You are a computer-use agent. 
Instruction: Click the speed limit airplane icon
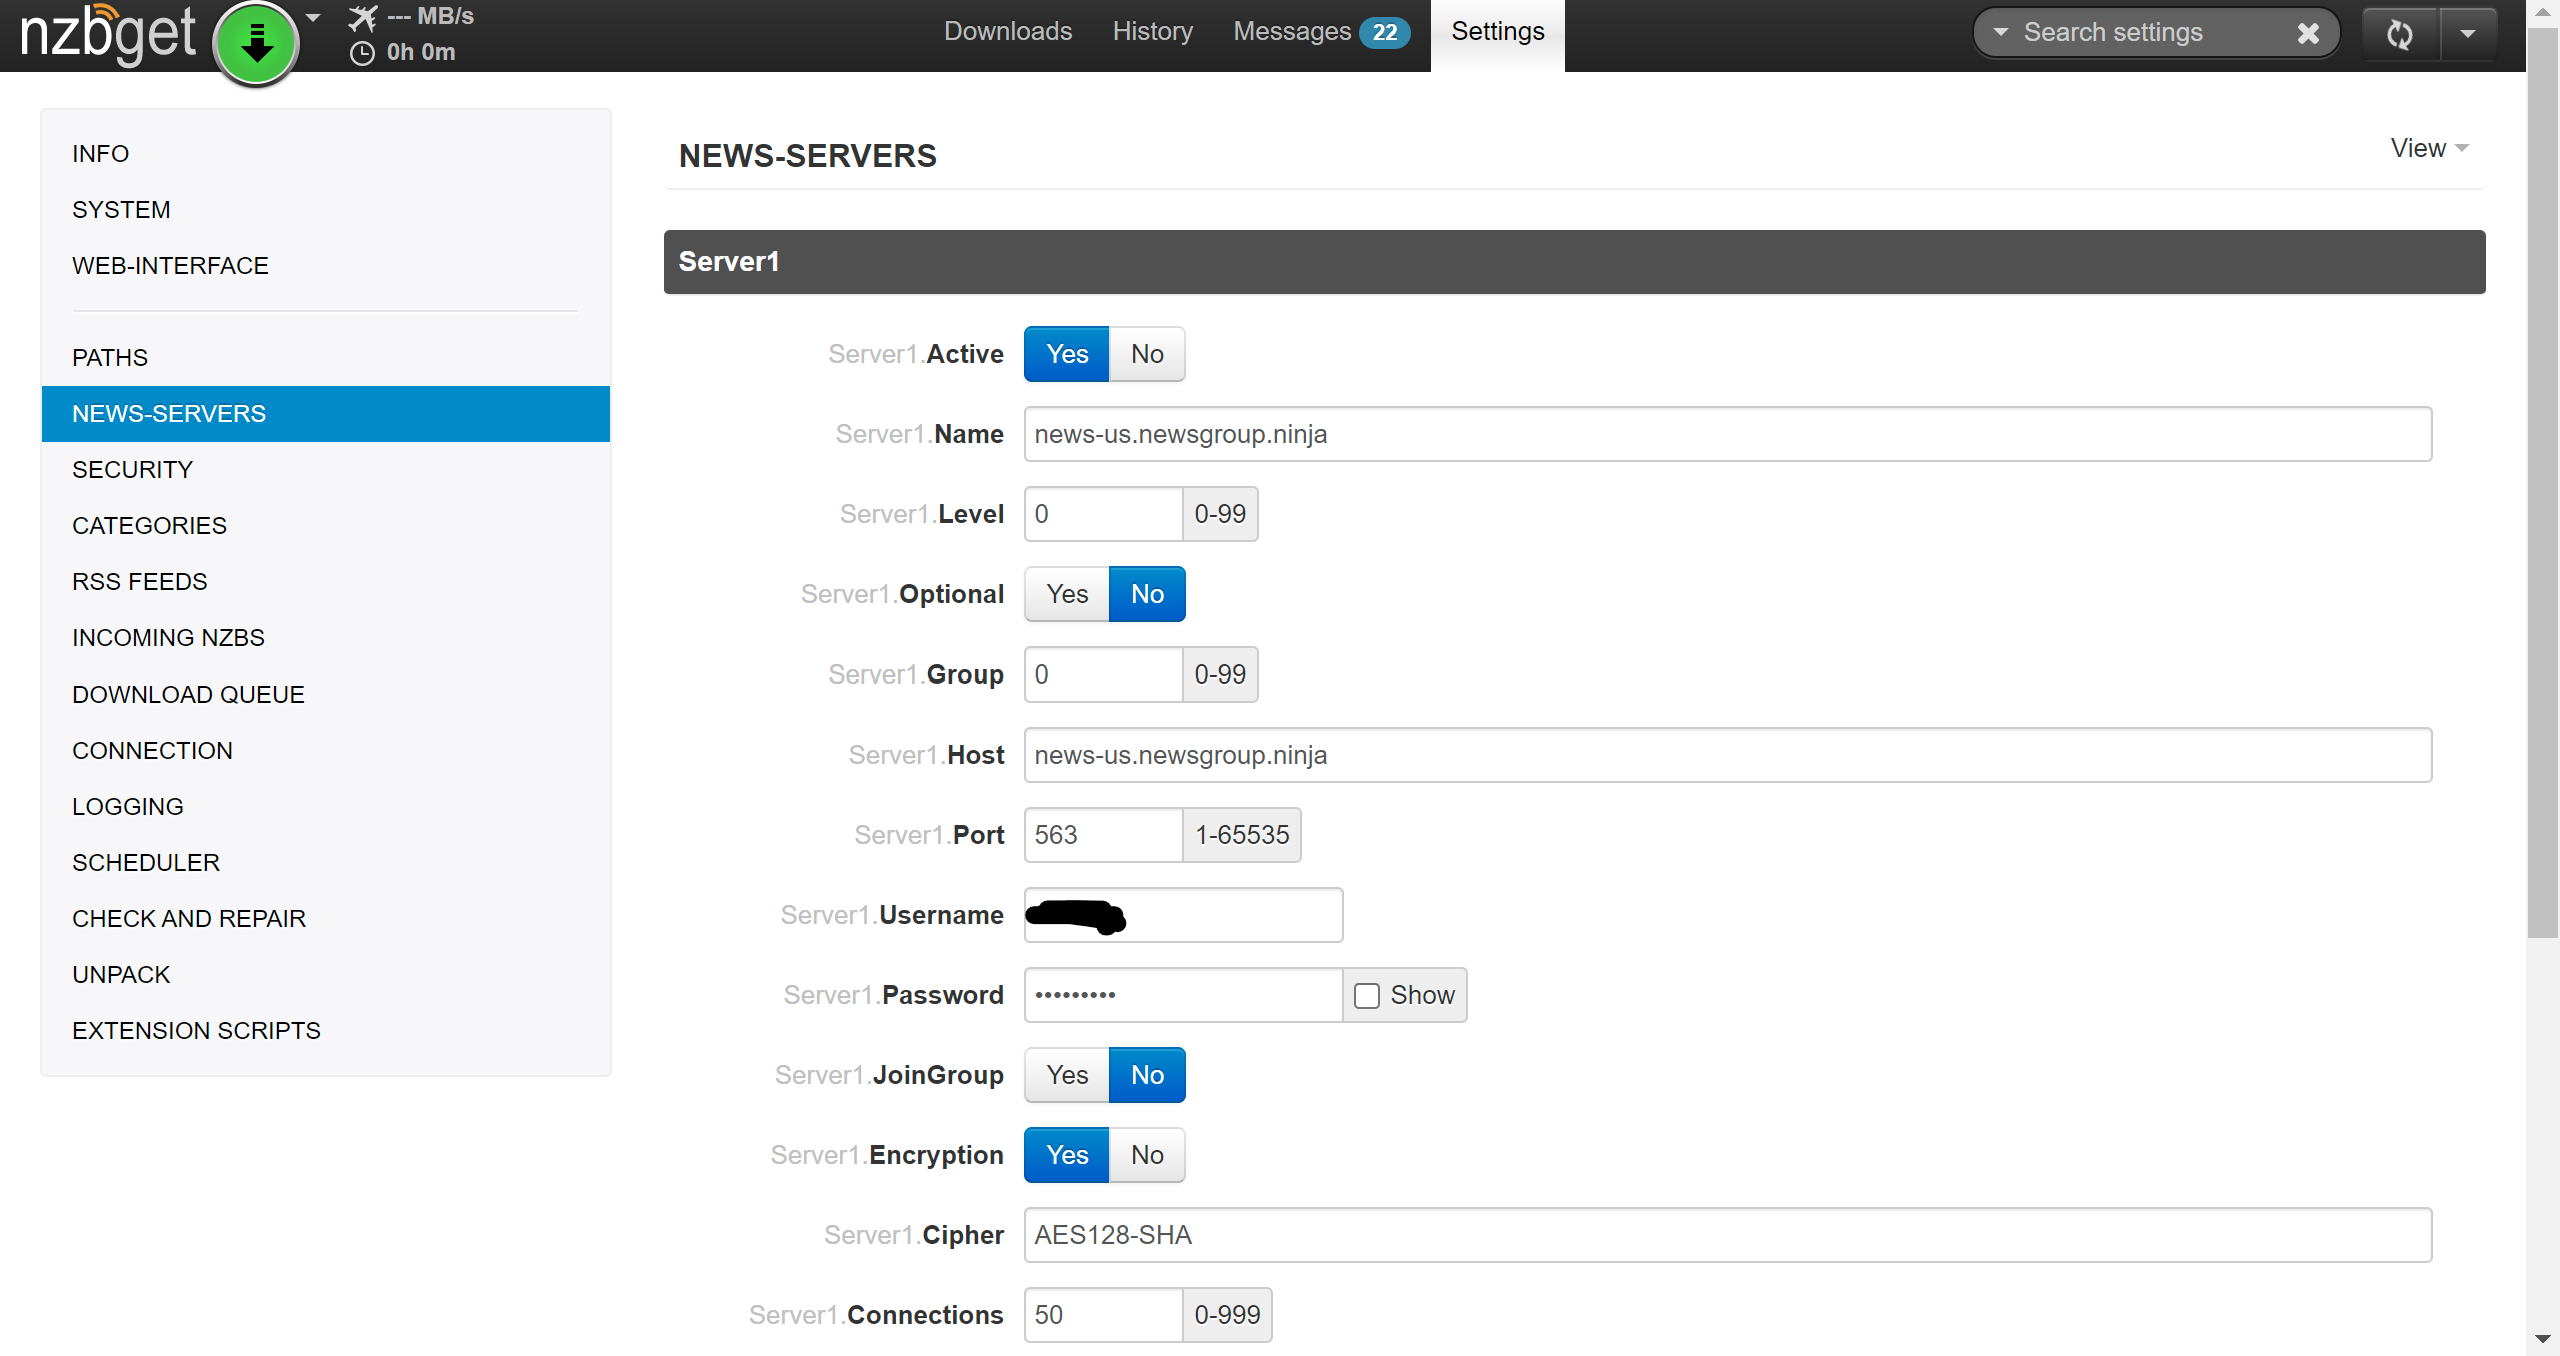[x=363, y=17]
